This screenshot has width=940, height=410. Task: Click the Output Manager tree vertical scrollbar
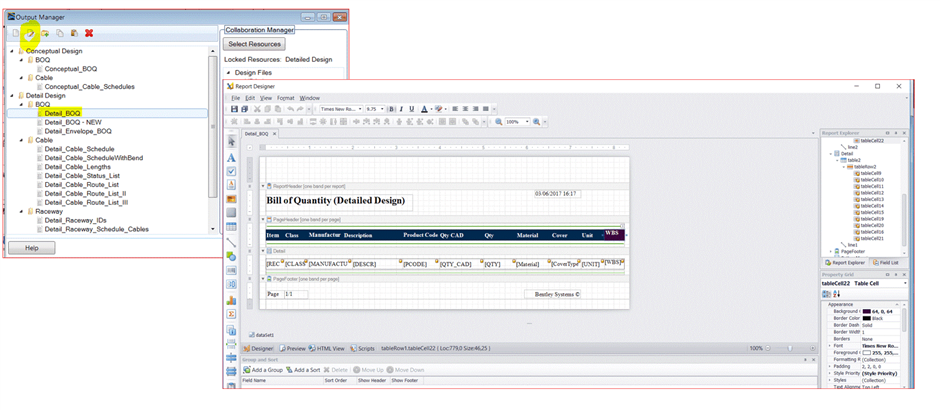pos(212,142)
